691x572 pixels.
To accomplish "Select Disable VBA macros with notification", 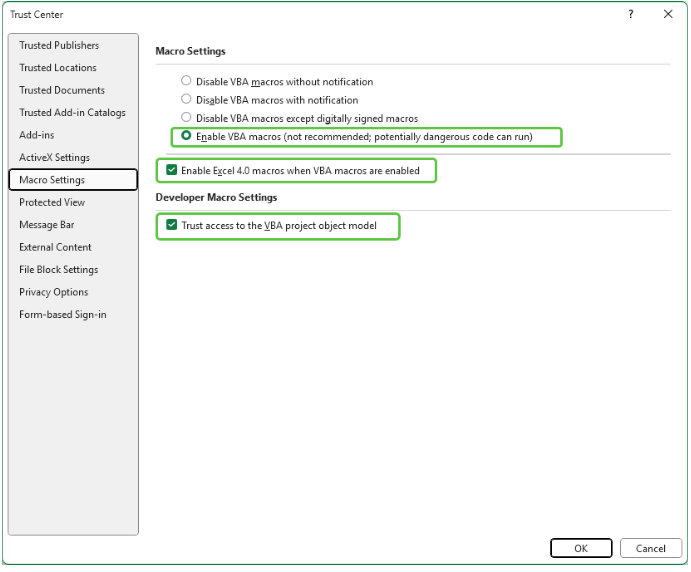I will [x=186, y=100].
